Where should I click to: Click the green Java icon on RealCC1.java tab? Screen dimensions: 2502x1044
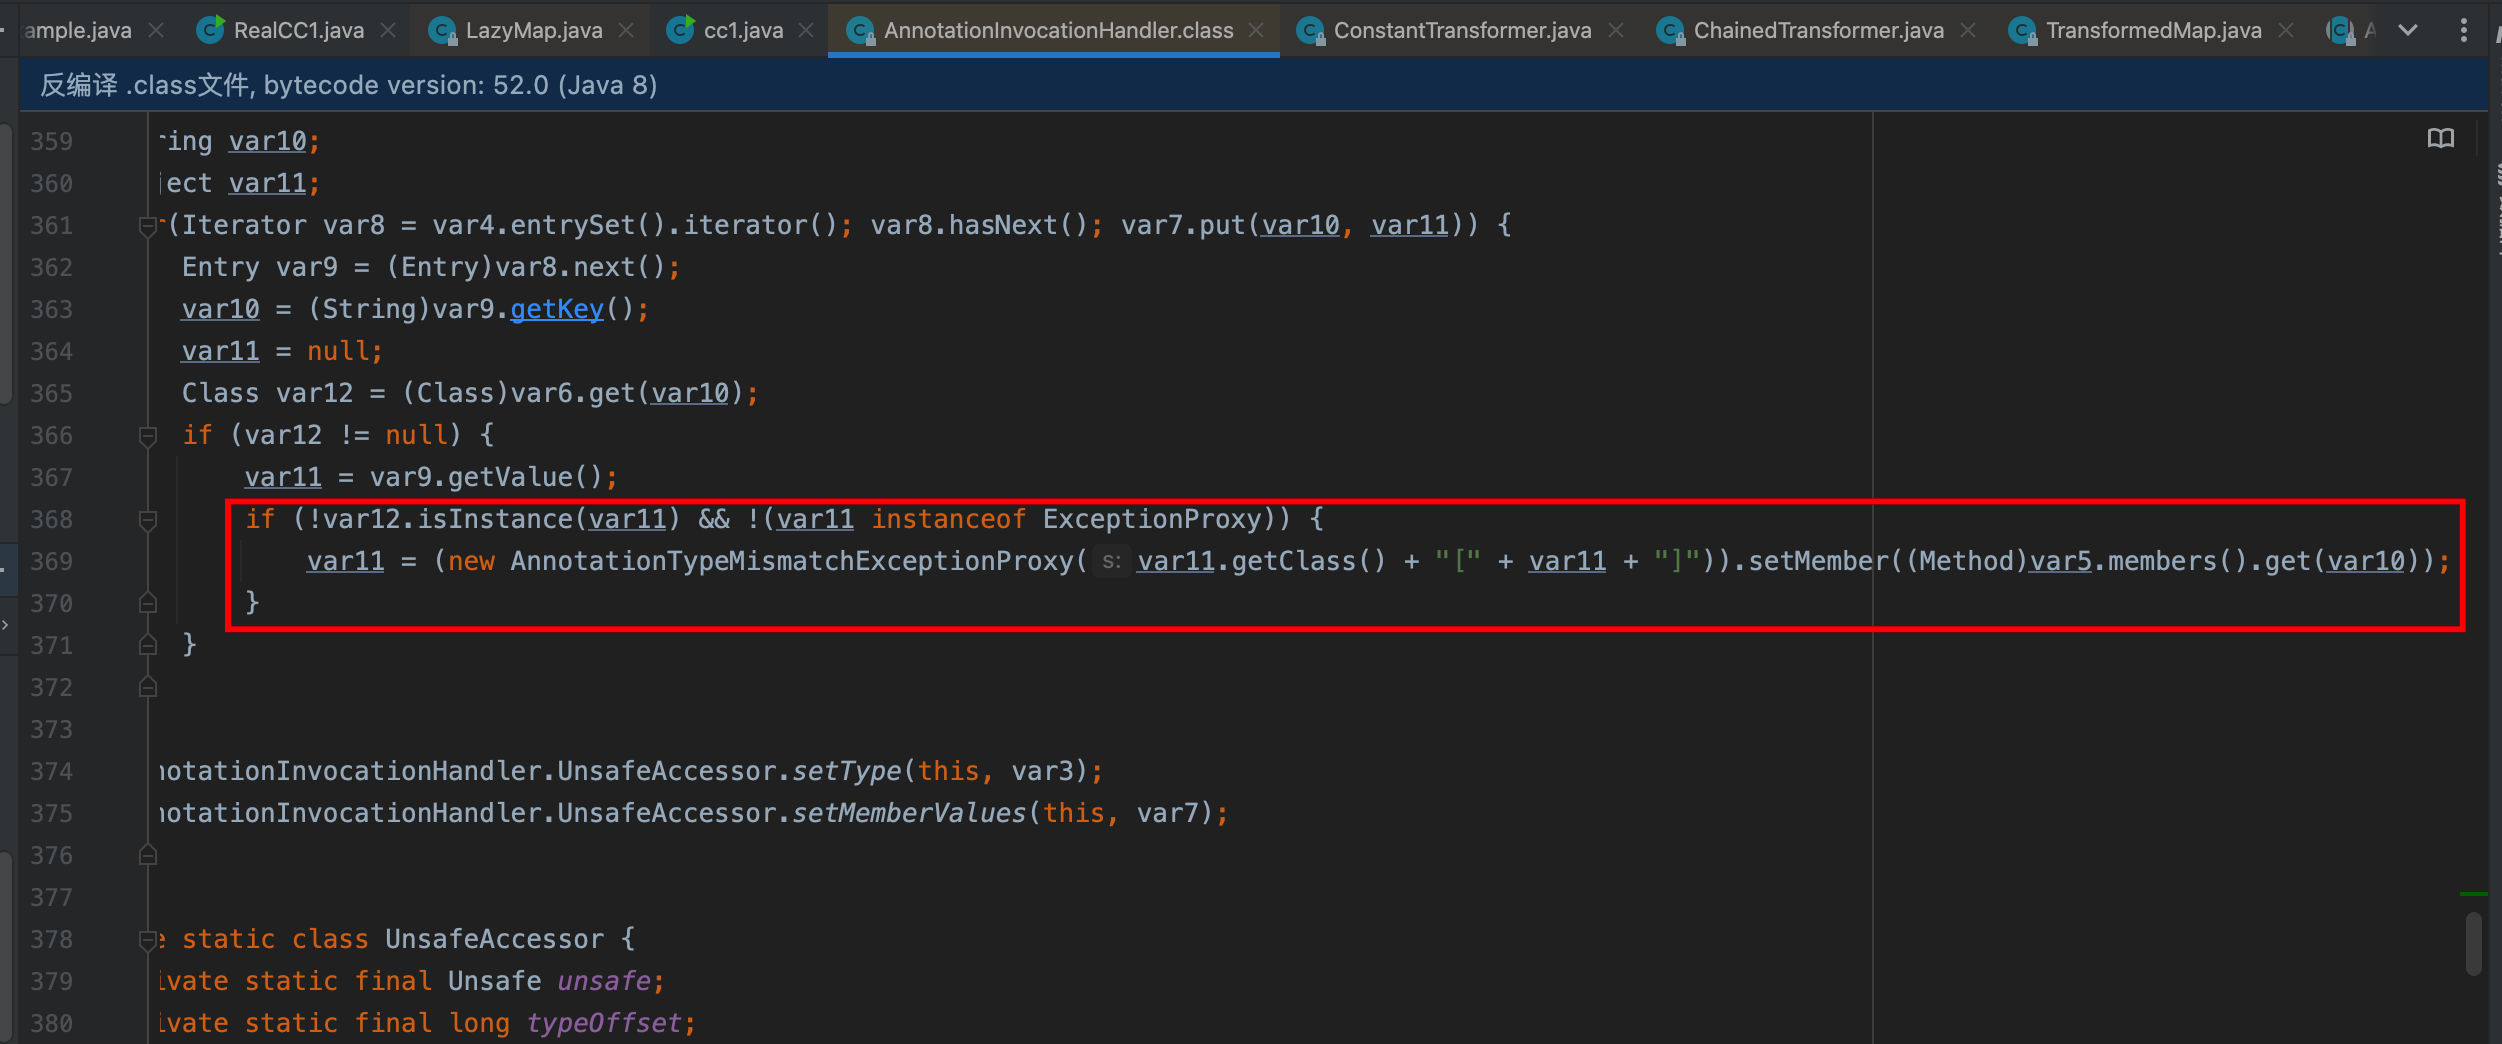click(x=210, y=29)
